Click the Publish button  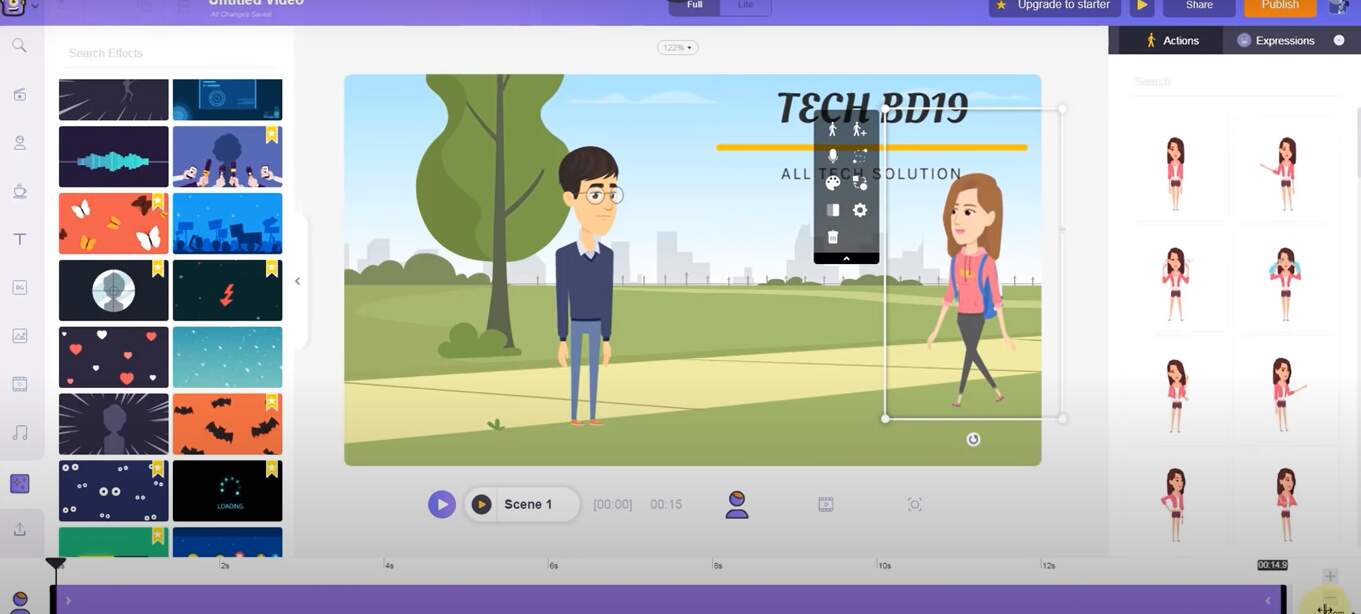click(1279, 6)
